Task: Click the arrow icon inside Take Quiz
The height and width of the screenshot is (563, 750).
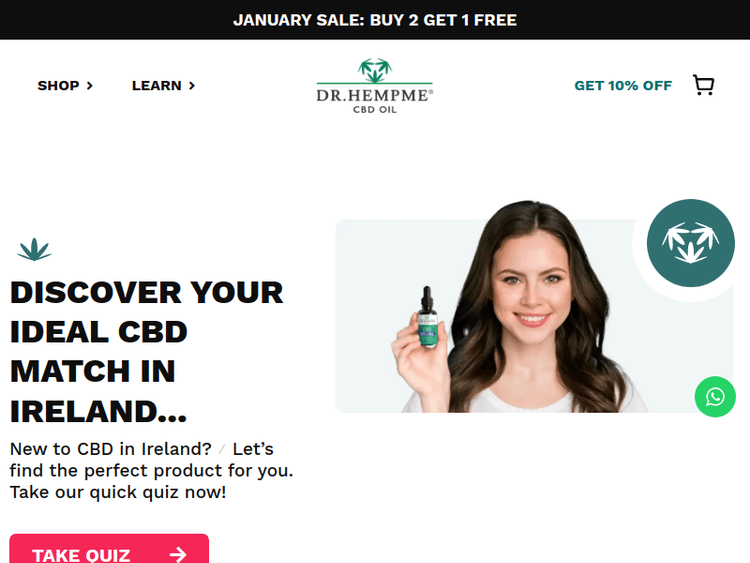Action: 178,554
